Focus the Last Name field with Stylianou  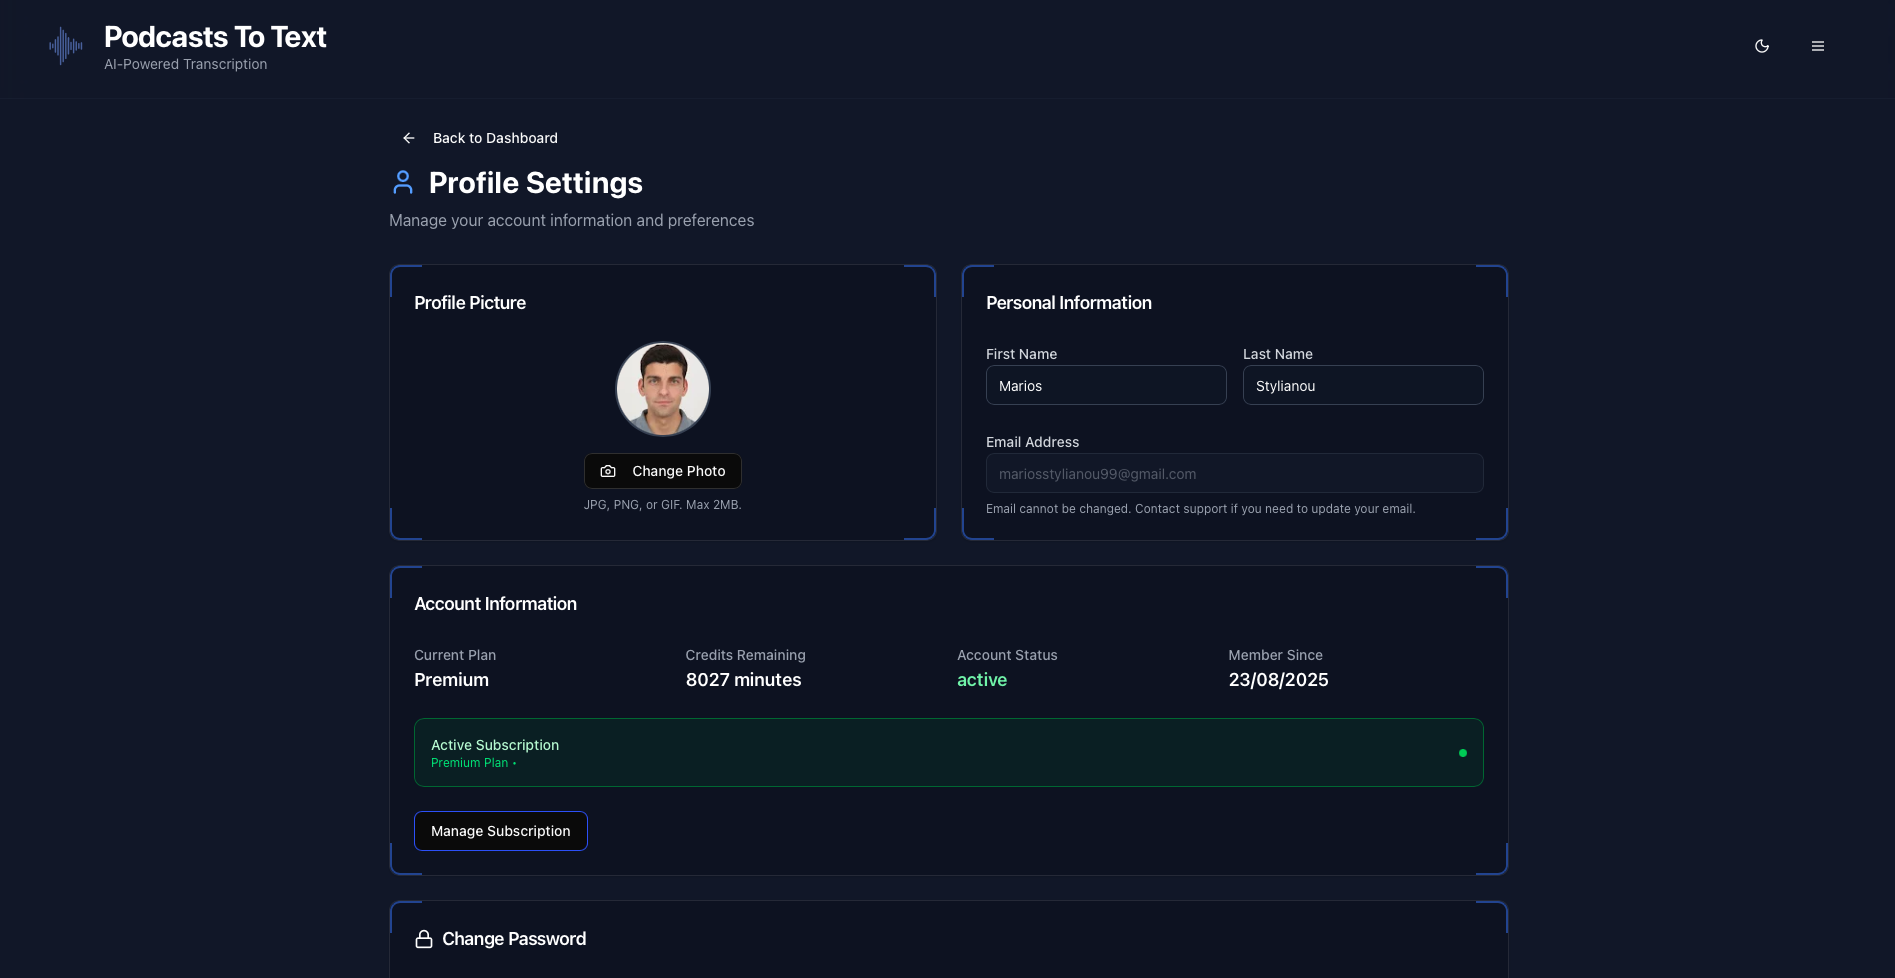tap(1363, 385)
